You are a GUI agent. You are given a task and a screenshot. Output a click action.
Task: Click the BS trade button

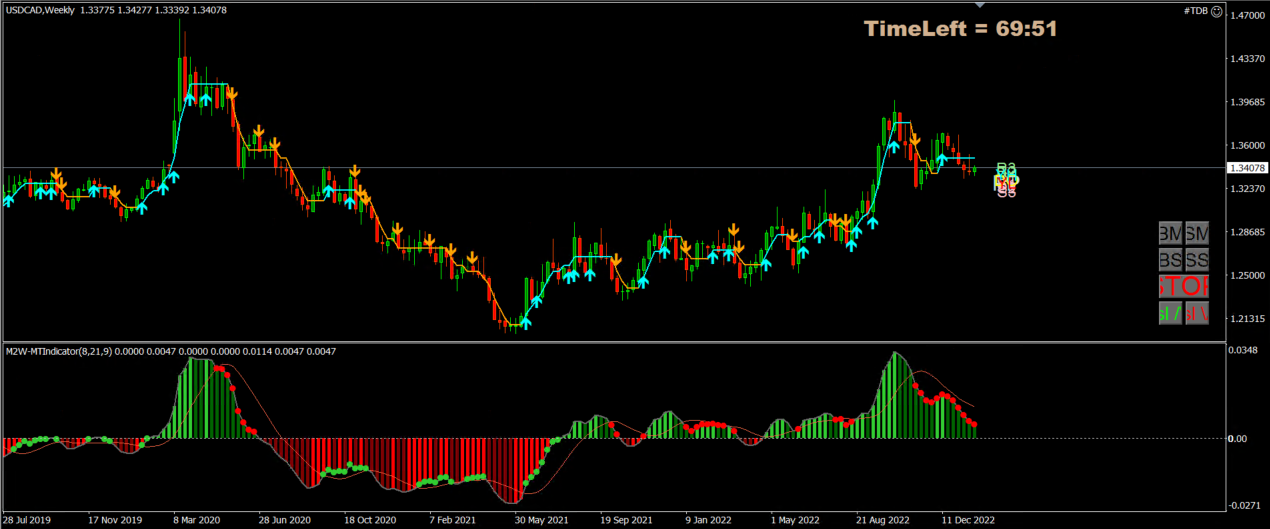(x=1171, y=260)
